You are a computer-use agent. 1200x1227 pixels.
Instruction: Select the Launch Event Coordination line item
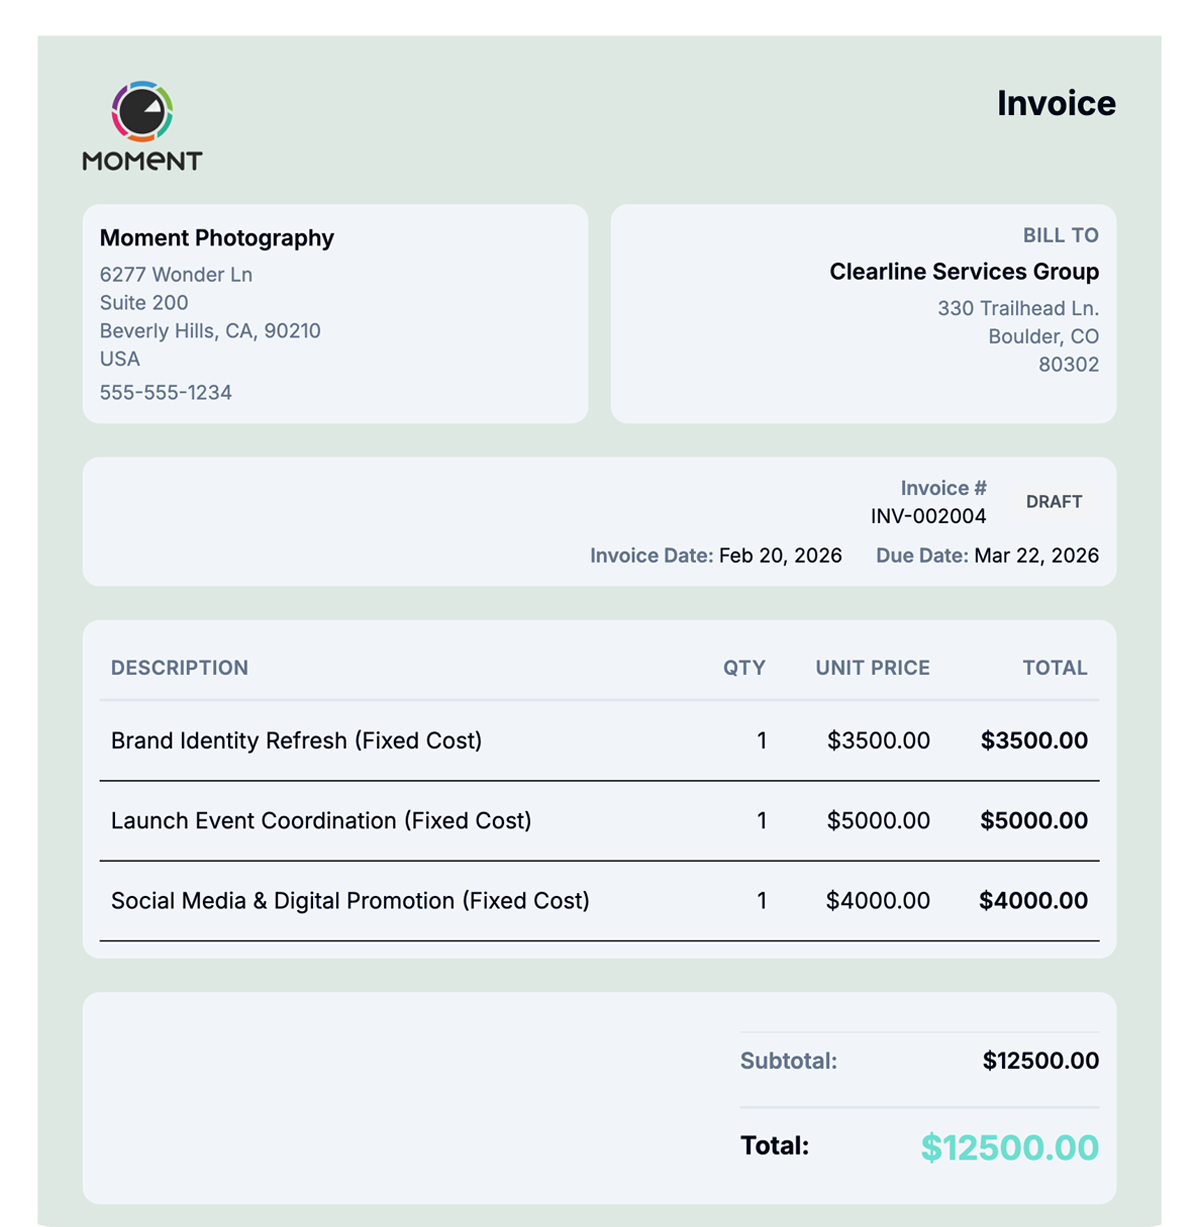(x=599, y=821)
